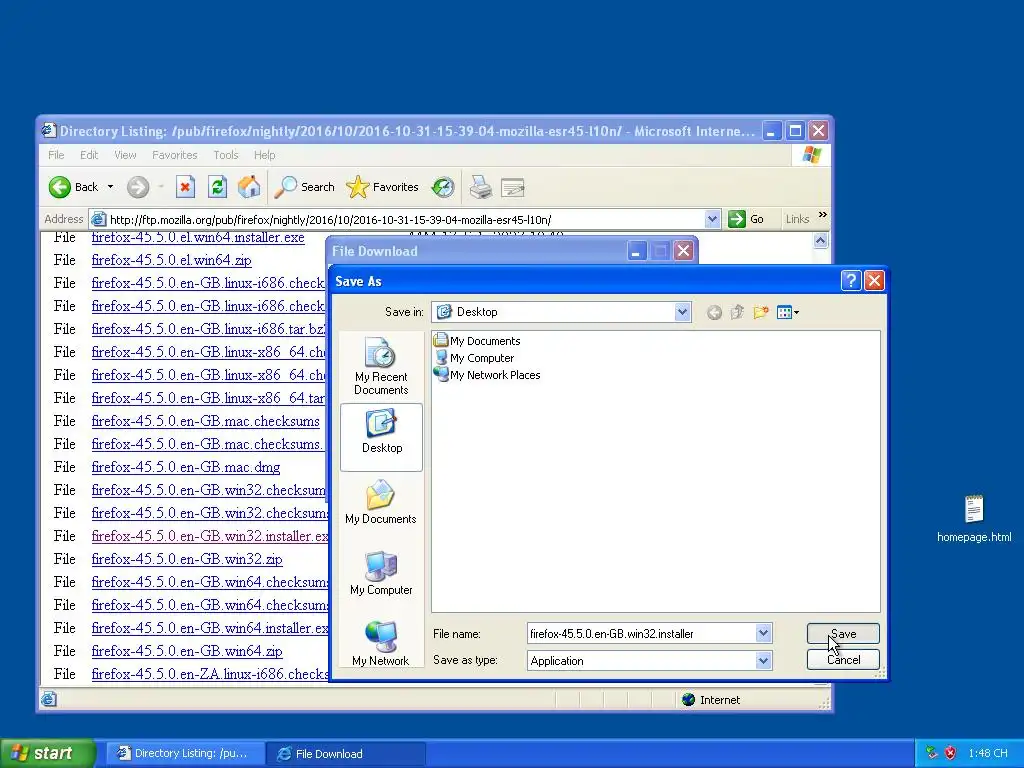Screen dimensions: 1024x768
Task: Select My Computer in the file list
Action: coord(475,358)
